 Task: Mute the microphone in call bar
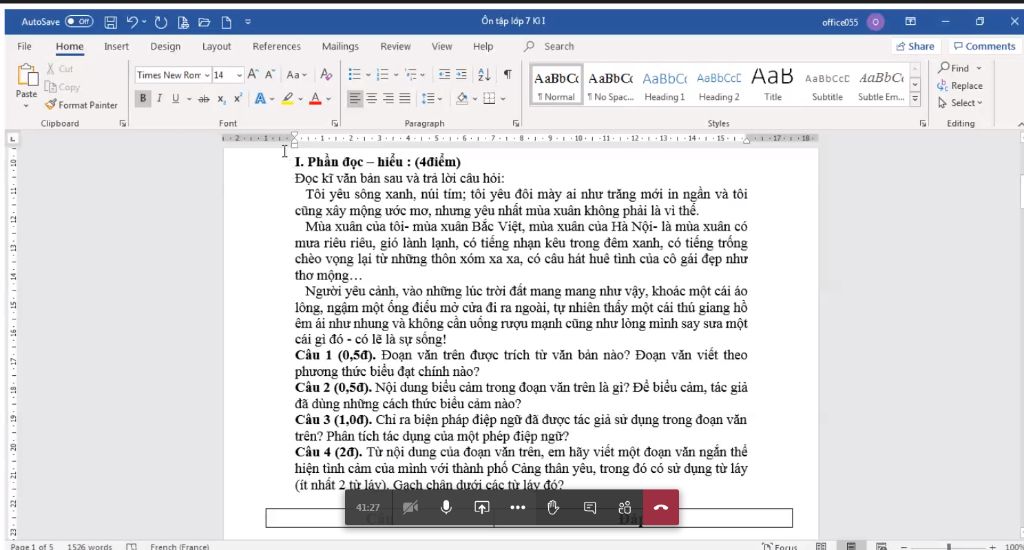click(x=446, y=508)
